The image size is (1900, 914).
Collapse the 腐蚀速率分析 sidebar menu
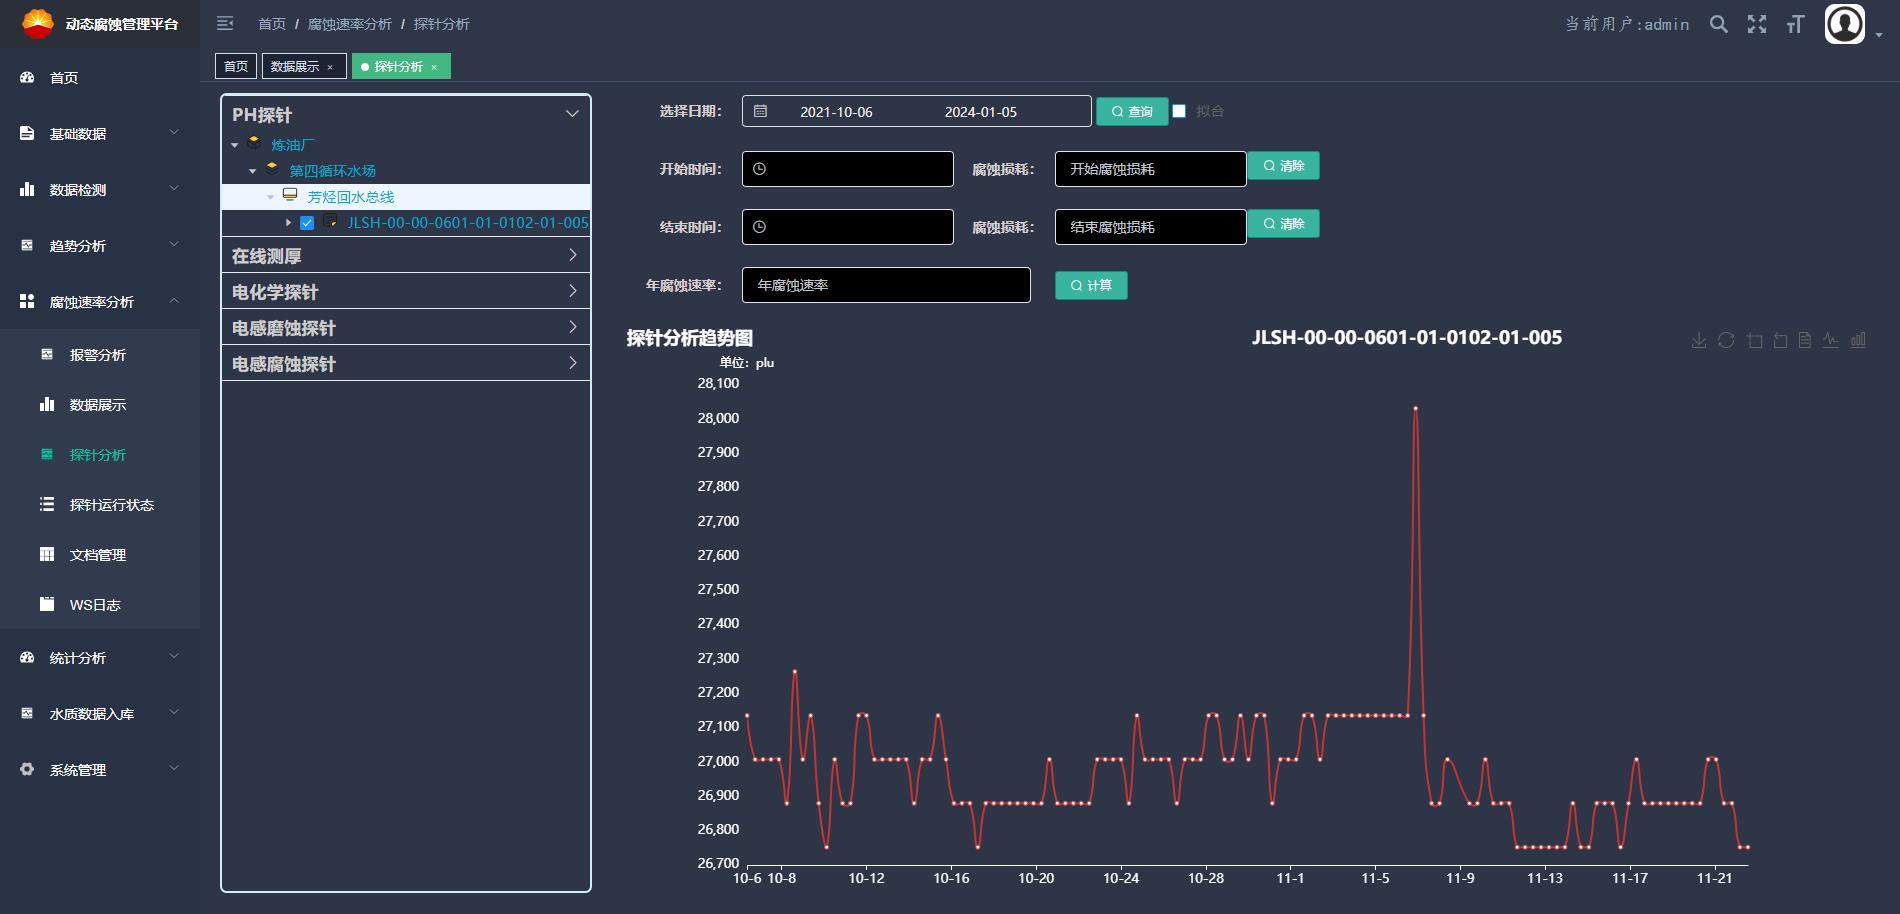100,301
